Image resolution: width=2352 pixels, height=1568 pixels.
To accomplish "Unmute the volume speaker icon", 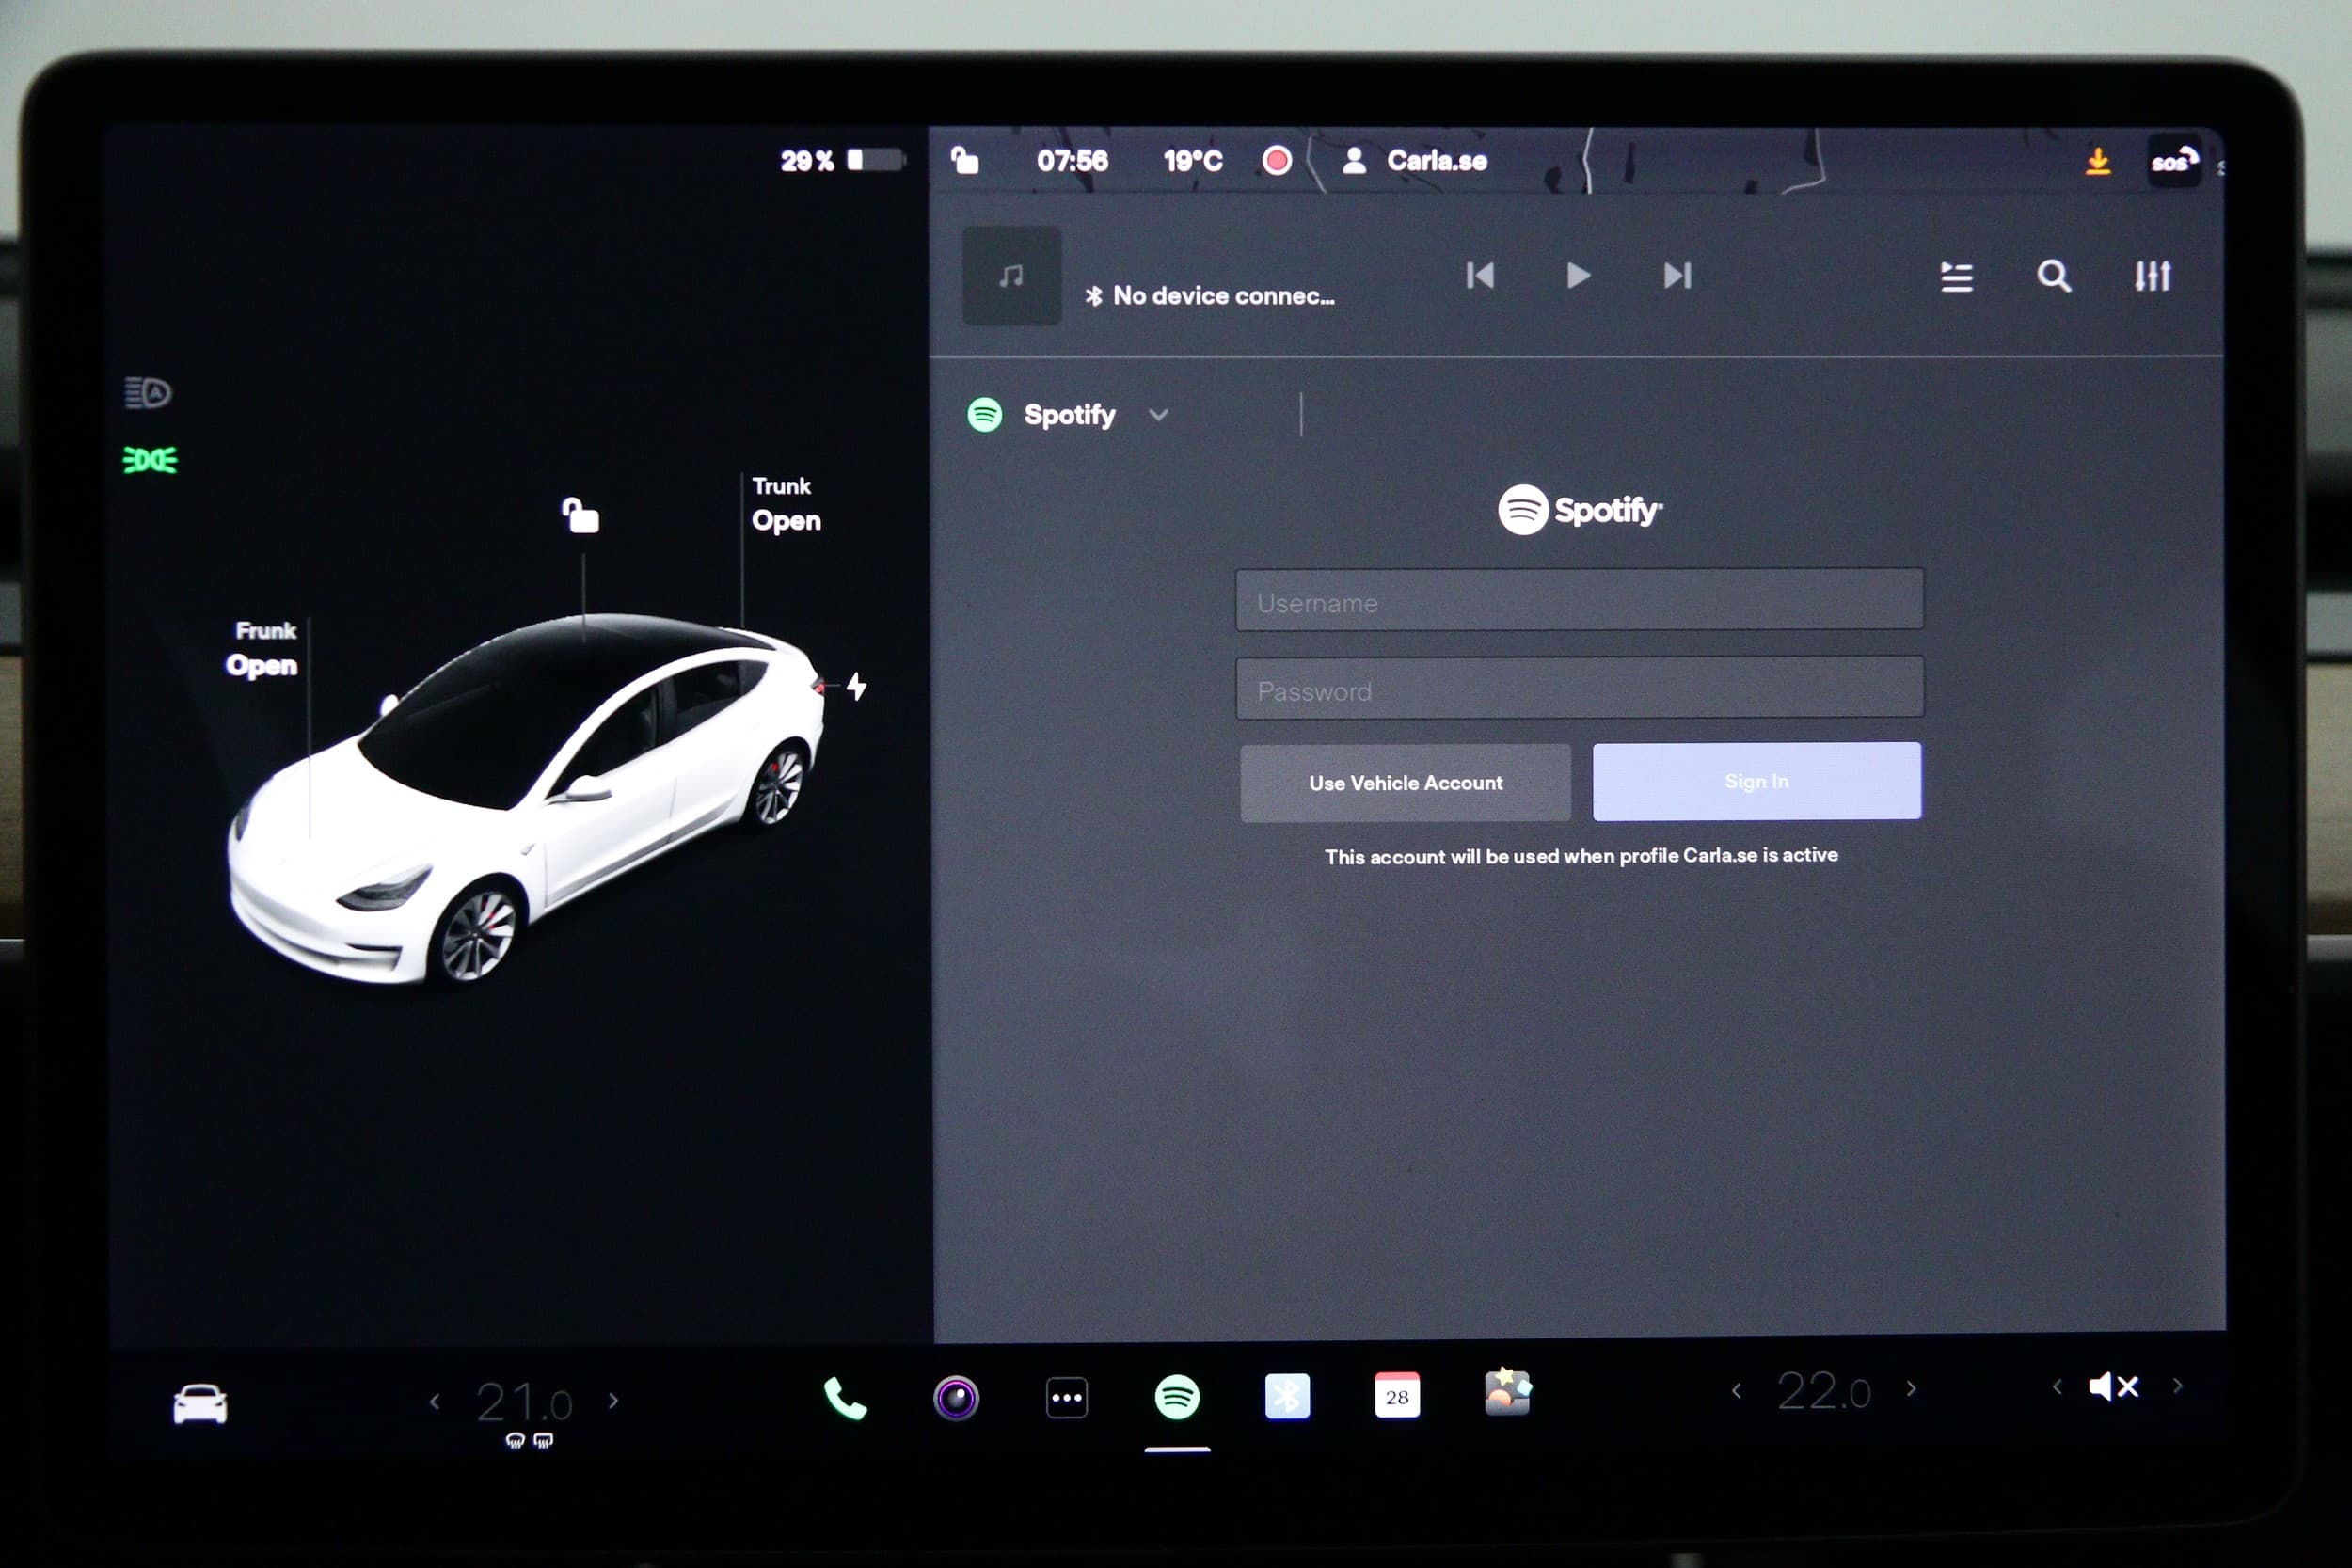I will coord(2113,1387).
